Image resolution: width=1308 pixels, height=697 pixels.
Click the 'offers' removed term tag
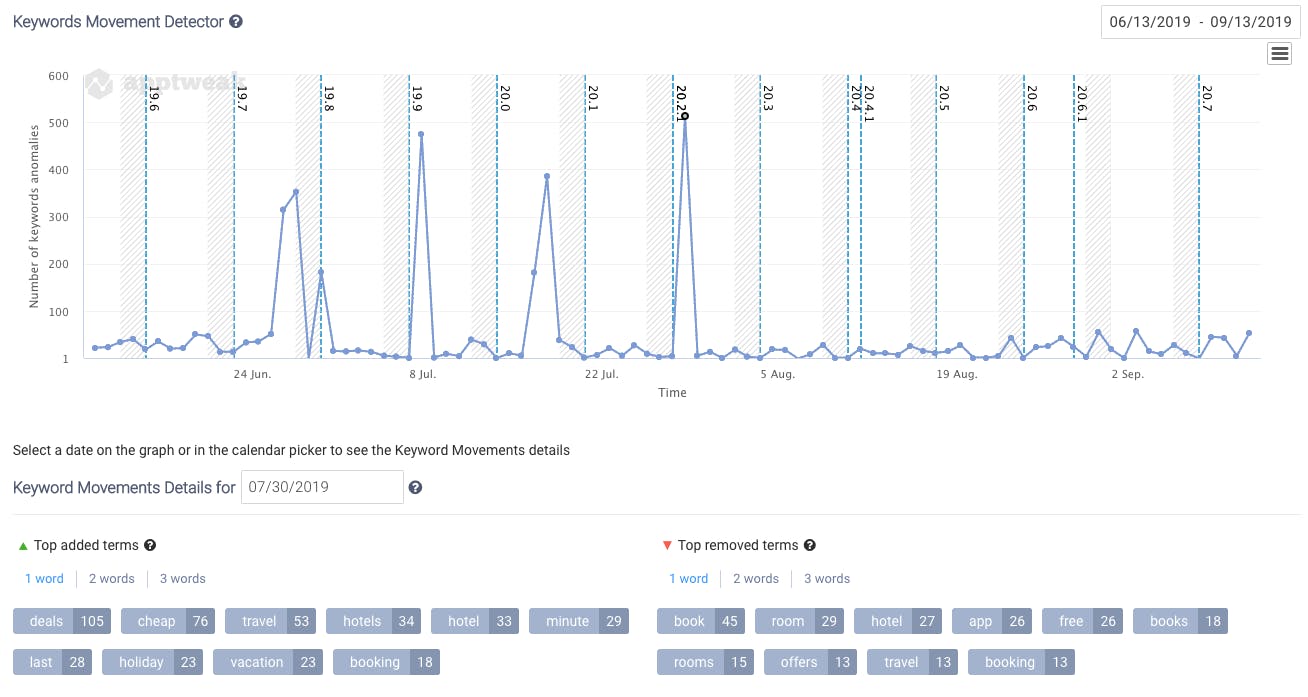[811, 662]
